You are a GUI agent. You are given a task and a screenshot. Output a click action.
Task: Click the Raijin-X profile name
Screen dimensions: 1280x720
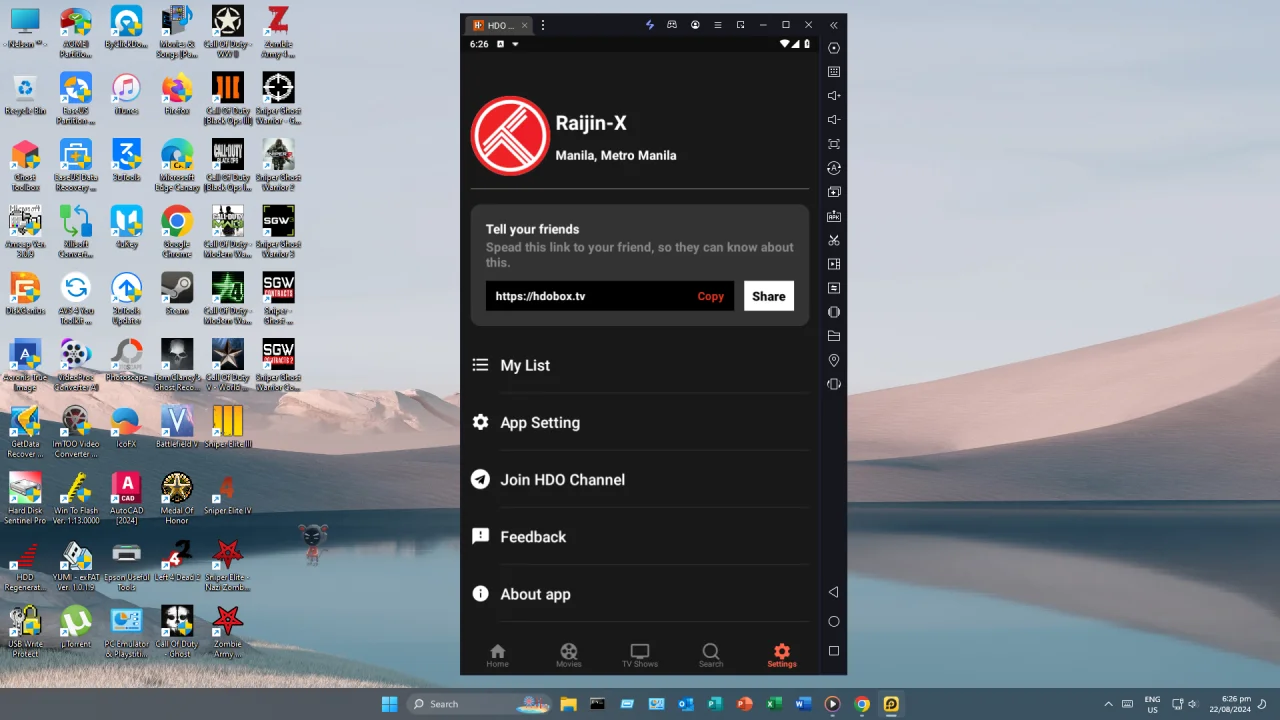tap(591, 123)
